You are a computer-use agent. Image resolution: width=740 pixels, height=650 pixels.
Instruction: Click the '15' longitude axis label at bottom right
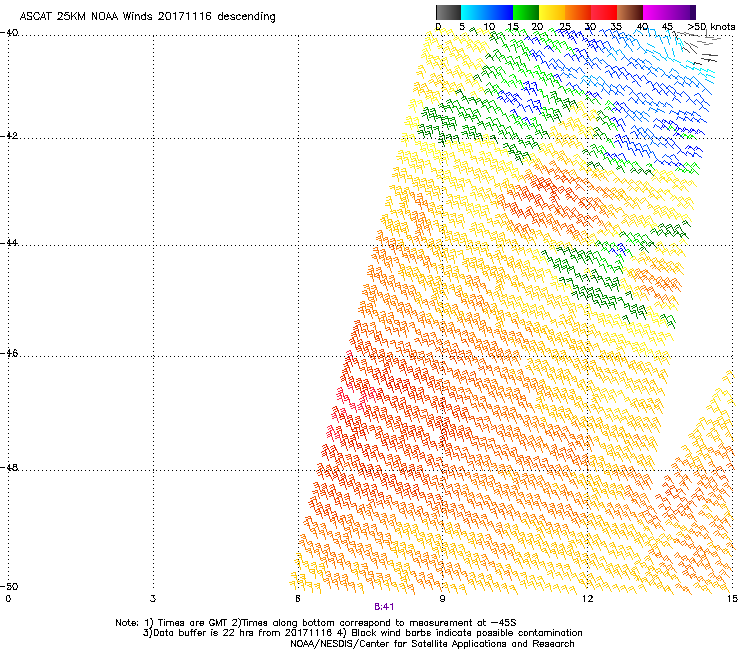pos(732,599)
